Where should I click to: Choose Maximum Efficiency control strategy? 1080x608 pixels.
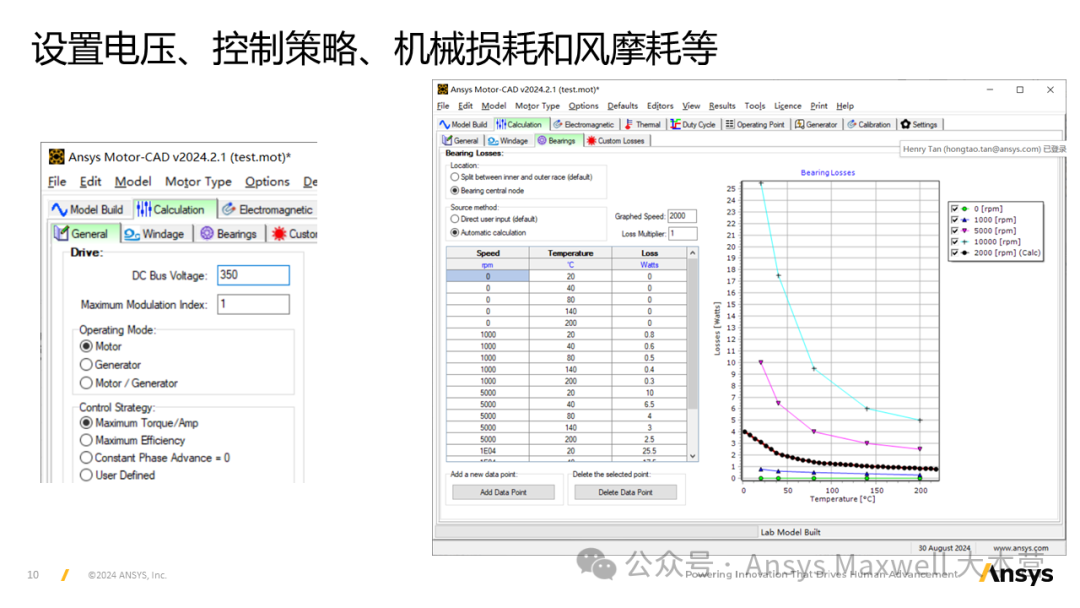86,440
